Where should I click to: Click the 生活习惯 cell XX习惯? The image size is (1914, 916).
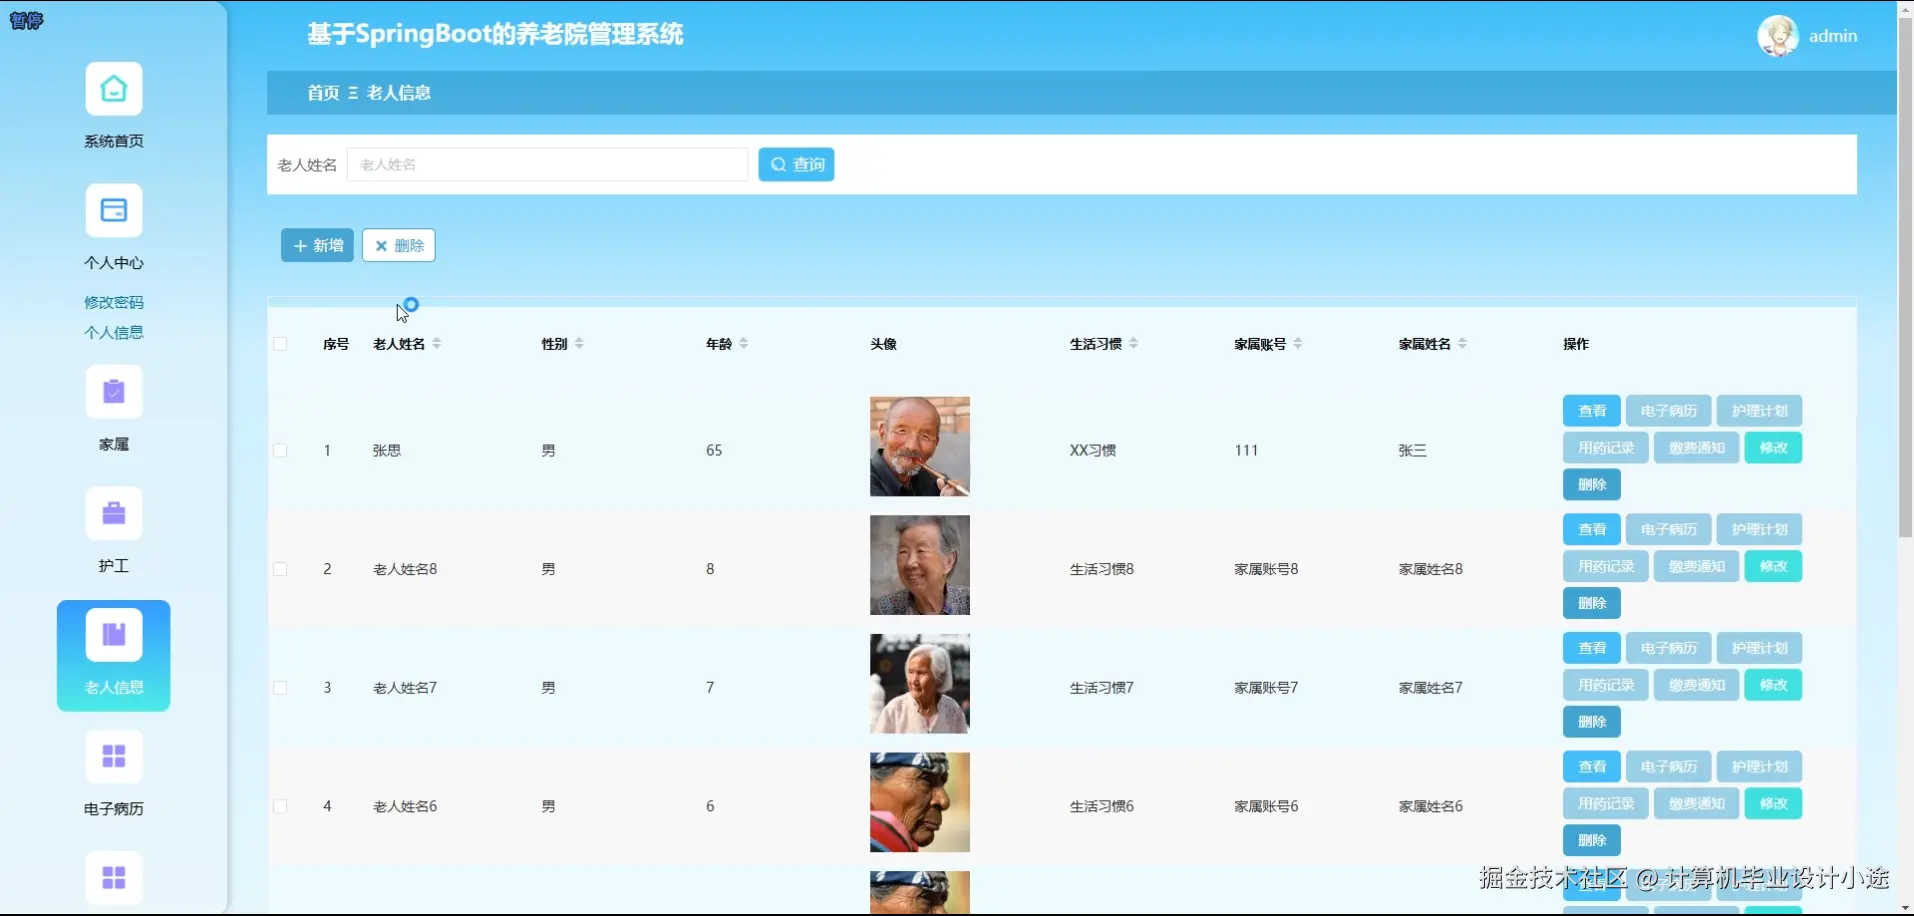click(1093, 451)
